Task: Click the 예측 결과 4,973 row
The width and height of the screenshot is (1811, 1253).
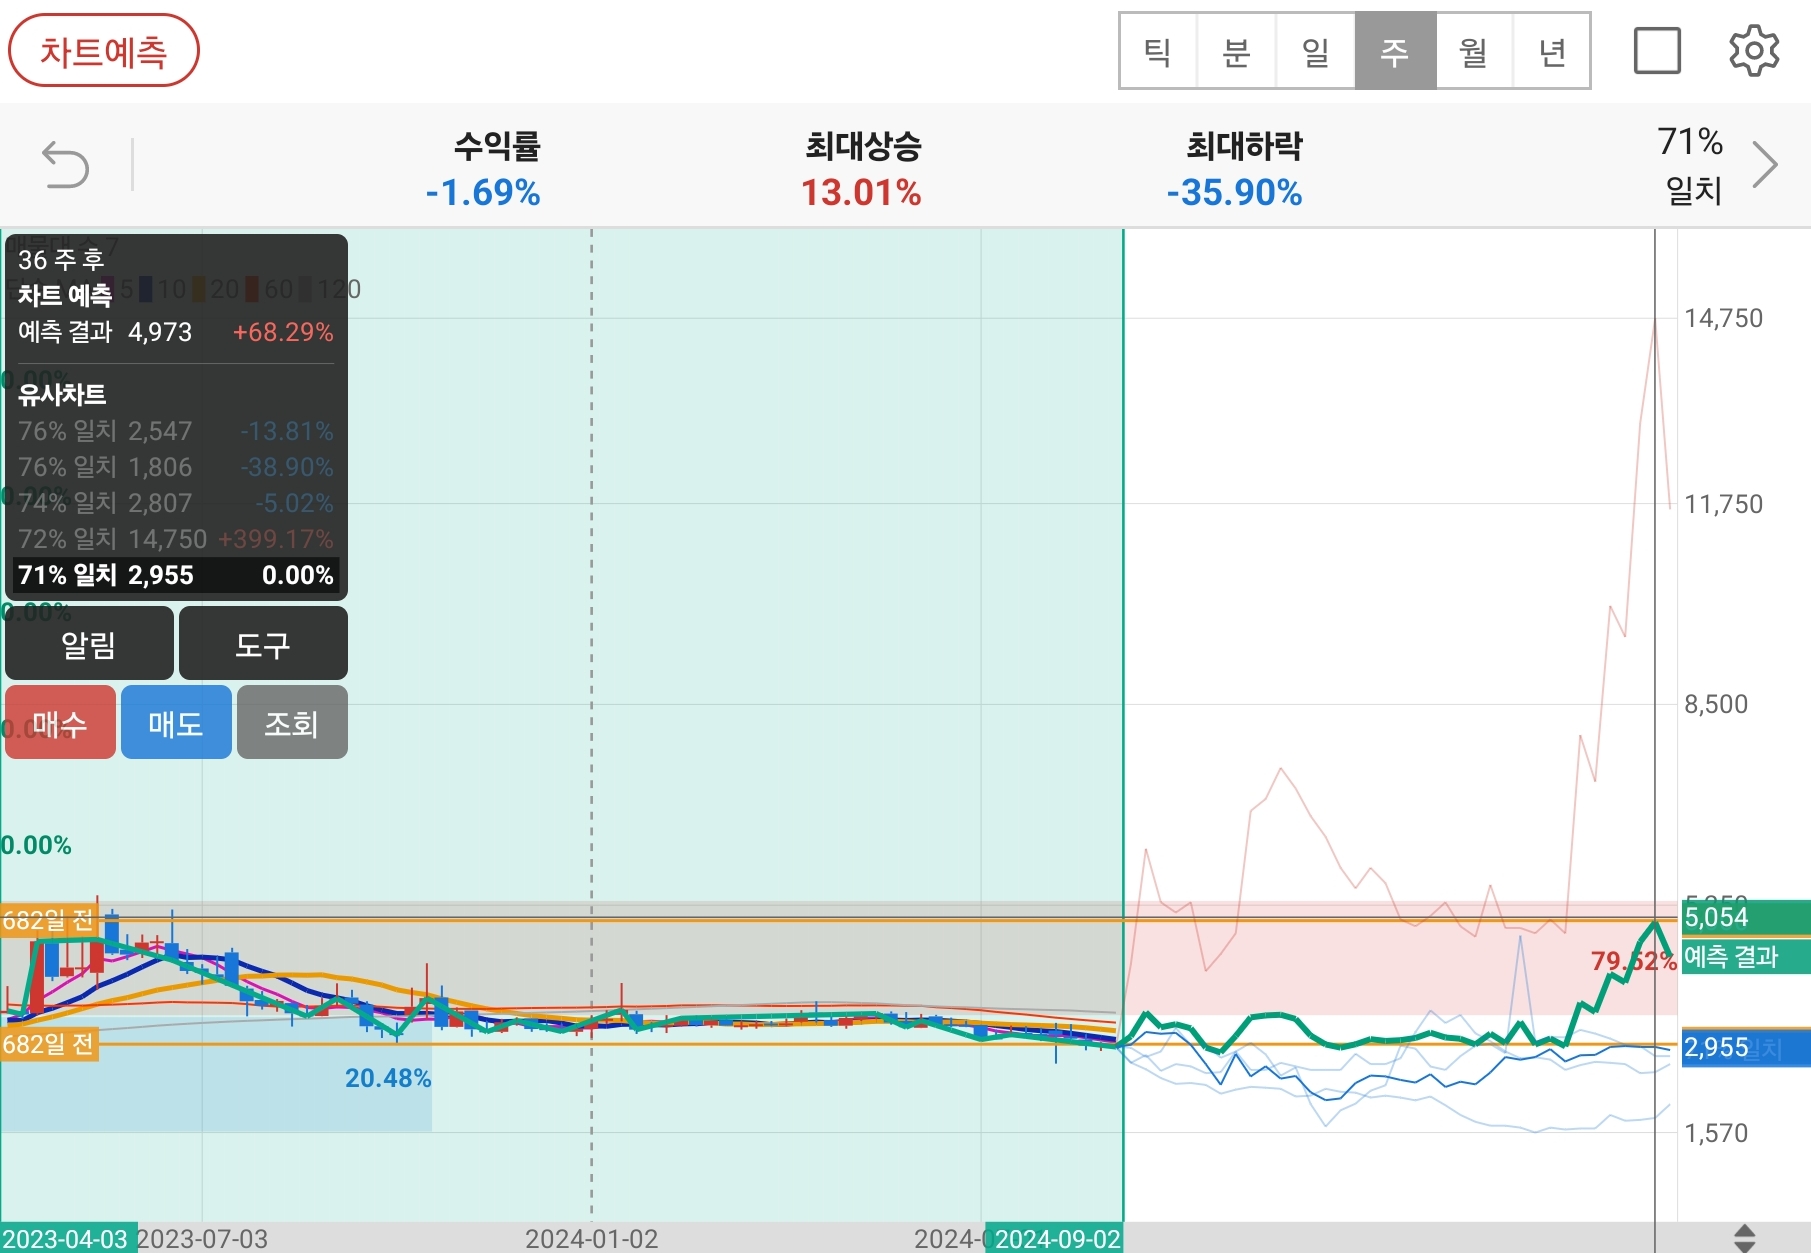Action: [176, 332]
